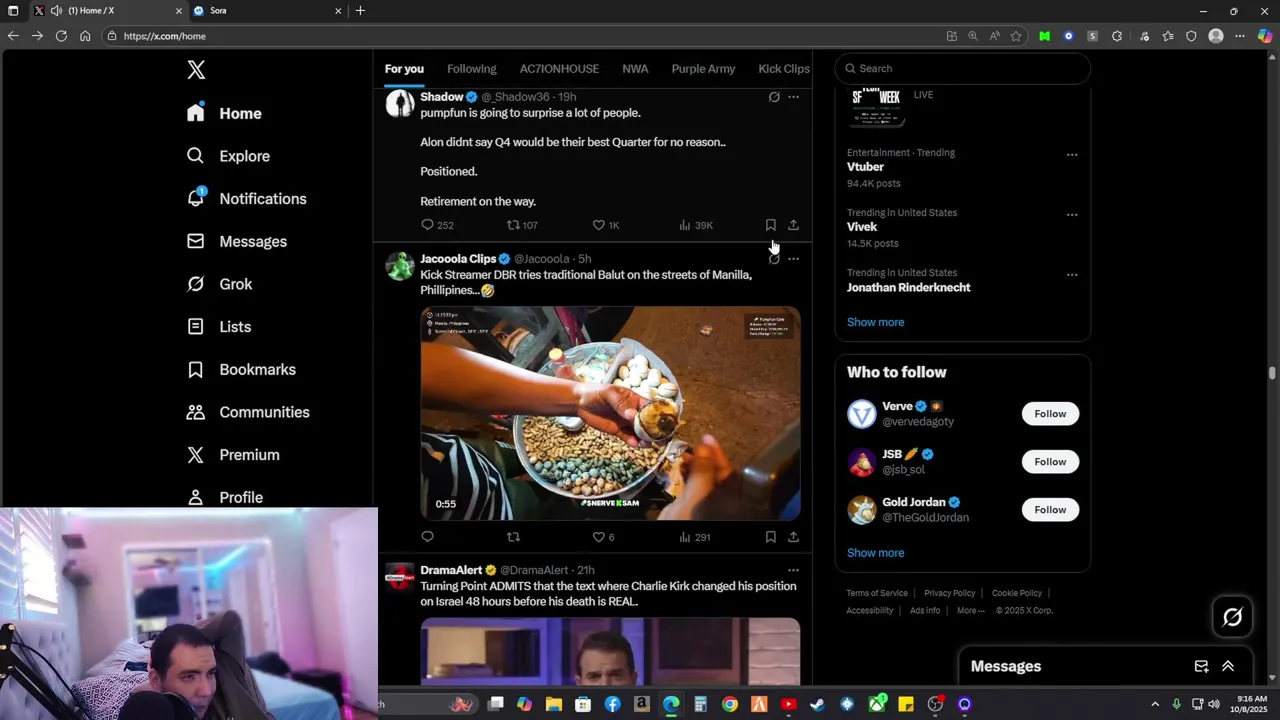This screenshot has width=1280, height=720.
Task: Open Bookmarks in the sidebar
Action: (x=241, y=369)
